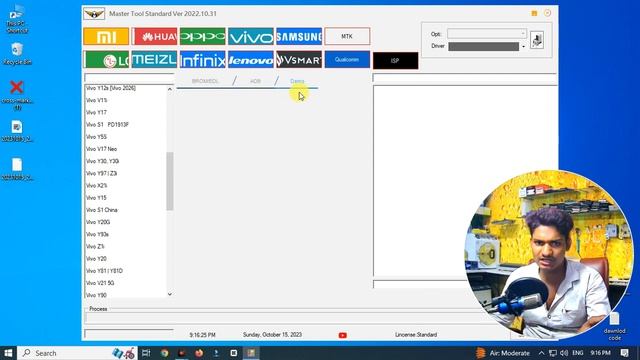The height and width of the screenshot is (360, 640).
Task: Show hidden system tray icons
Action: coord(541,353)
